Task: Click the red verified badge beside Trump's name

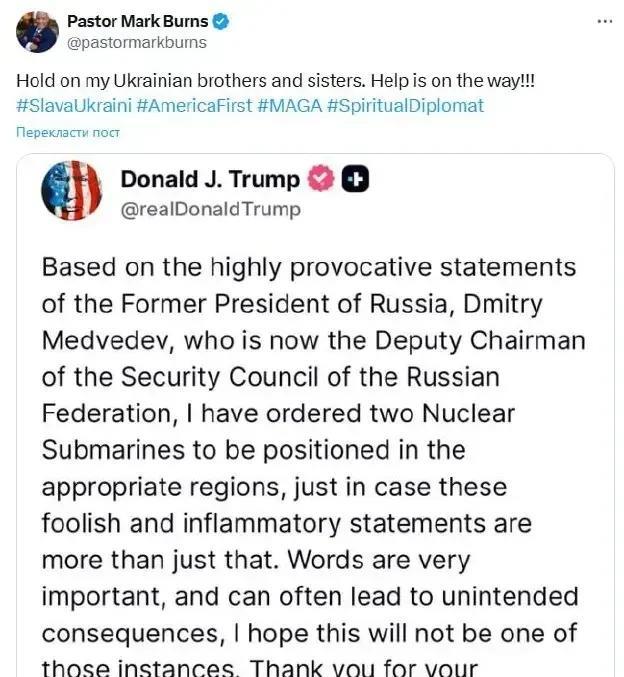Action: pyautogui.click(x=320, y=180)
